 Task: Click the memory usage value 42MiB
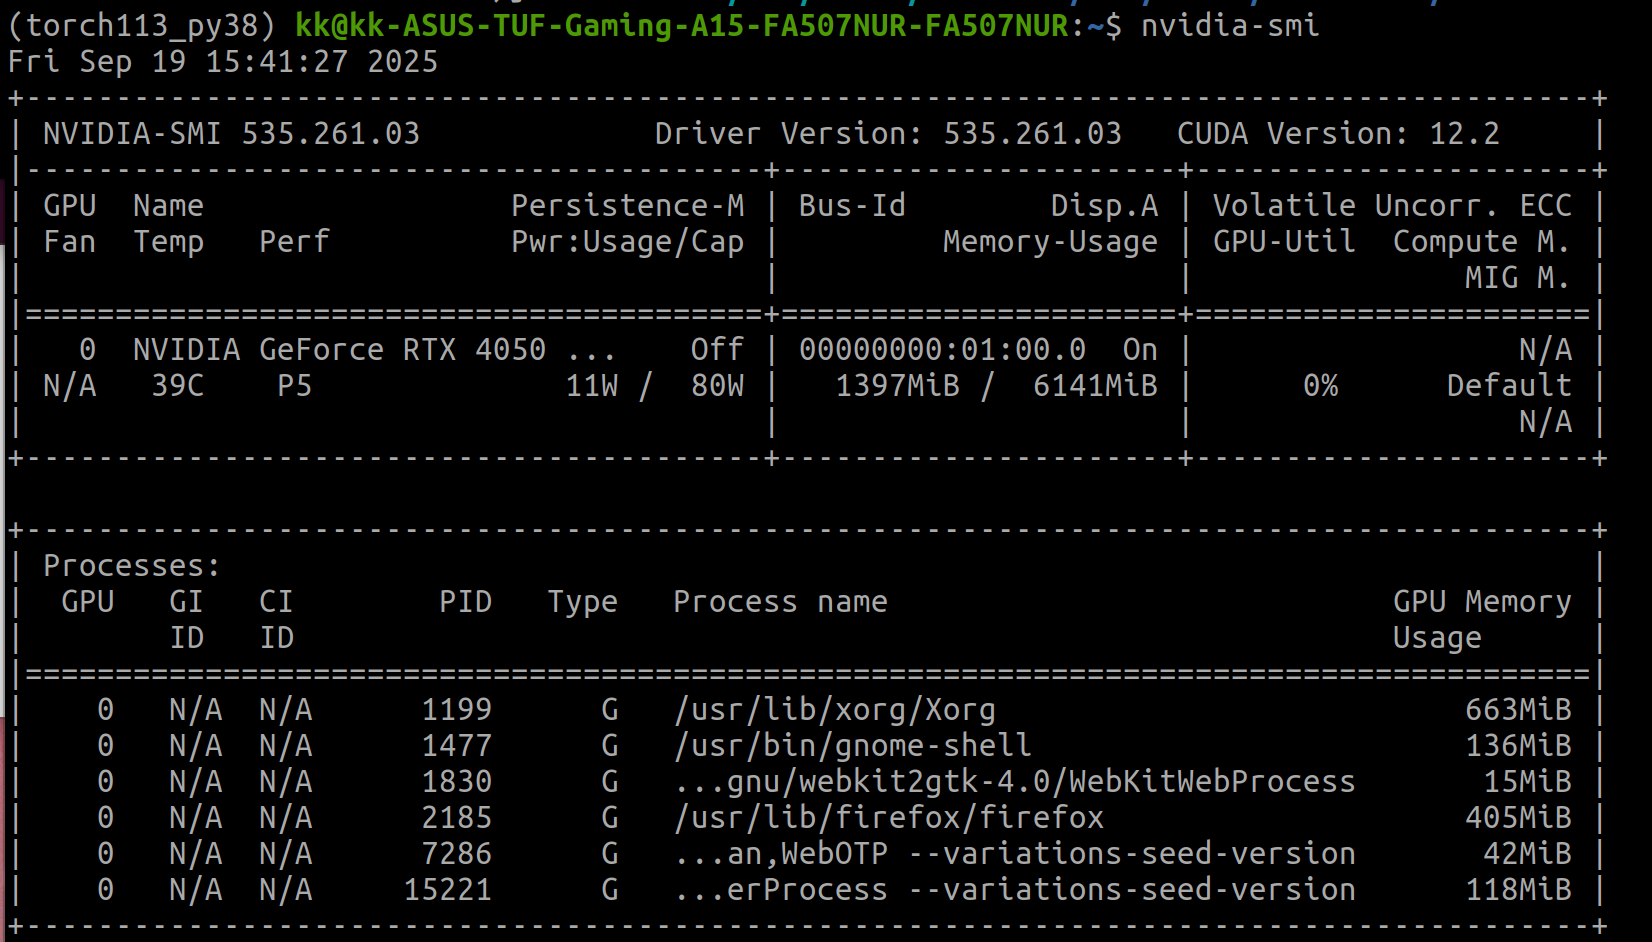tap(1527, 854)
